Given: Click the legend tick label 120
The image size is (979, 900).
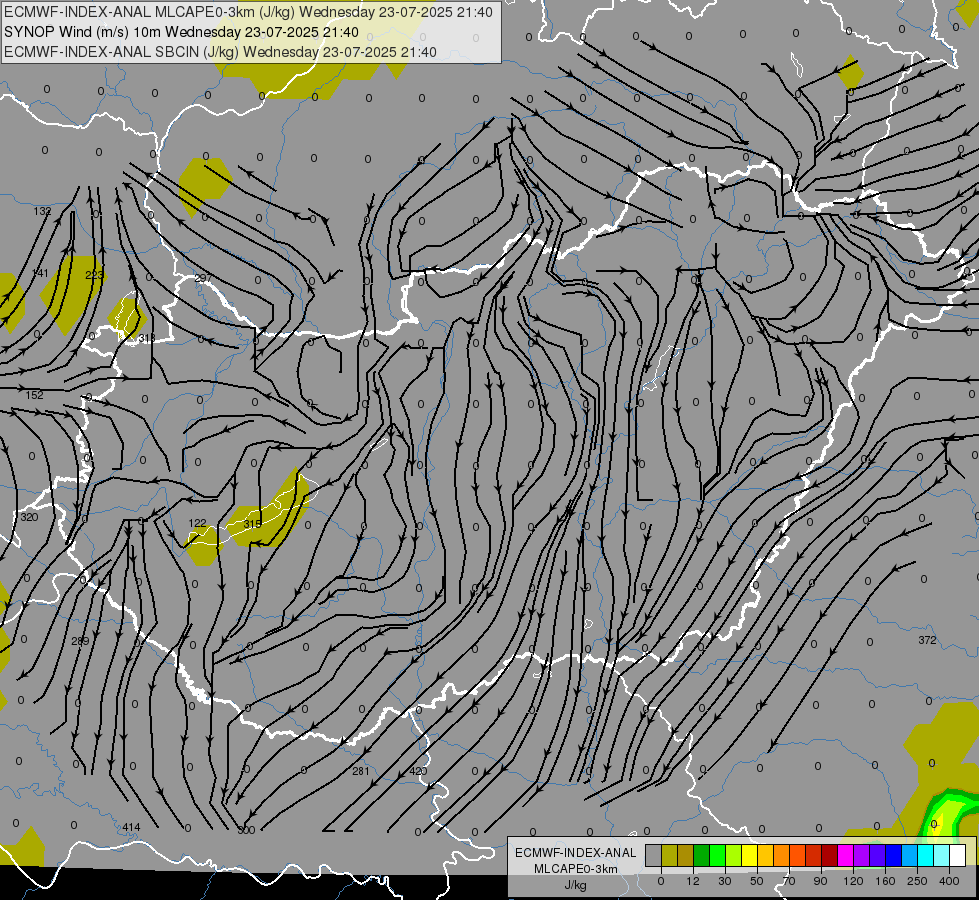Looking at the screenshot, I should [853, 881].
